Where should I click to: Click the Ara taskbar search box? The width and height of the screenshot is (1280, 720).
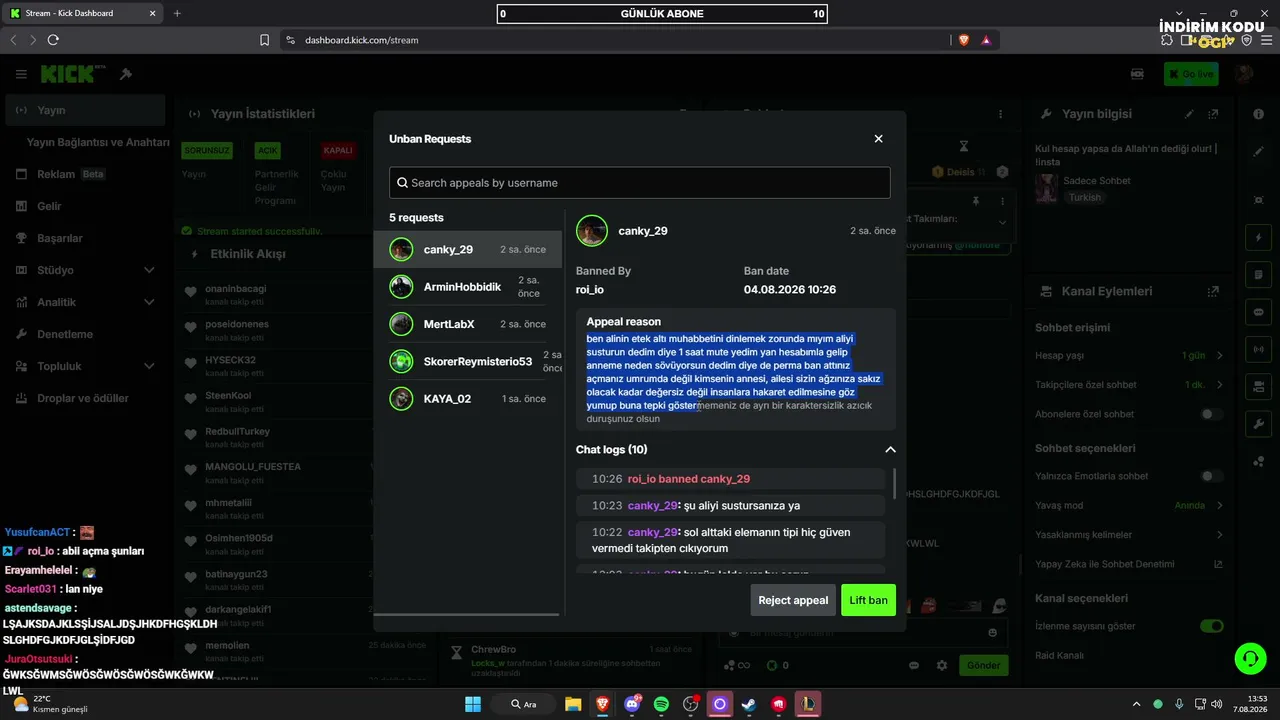point(522,704)
